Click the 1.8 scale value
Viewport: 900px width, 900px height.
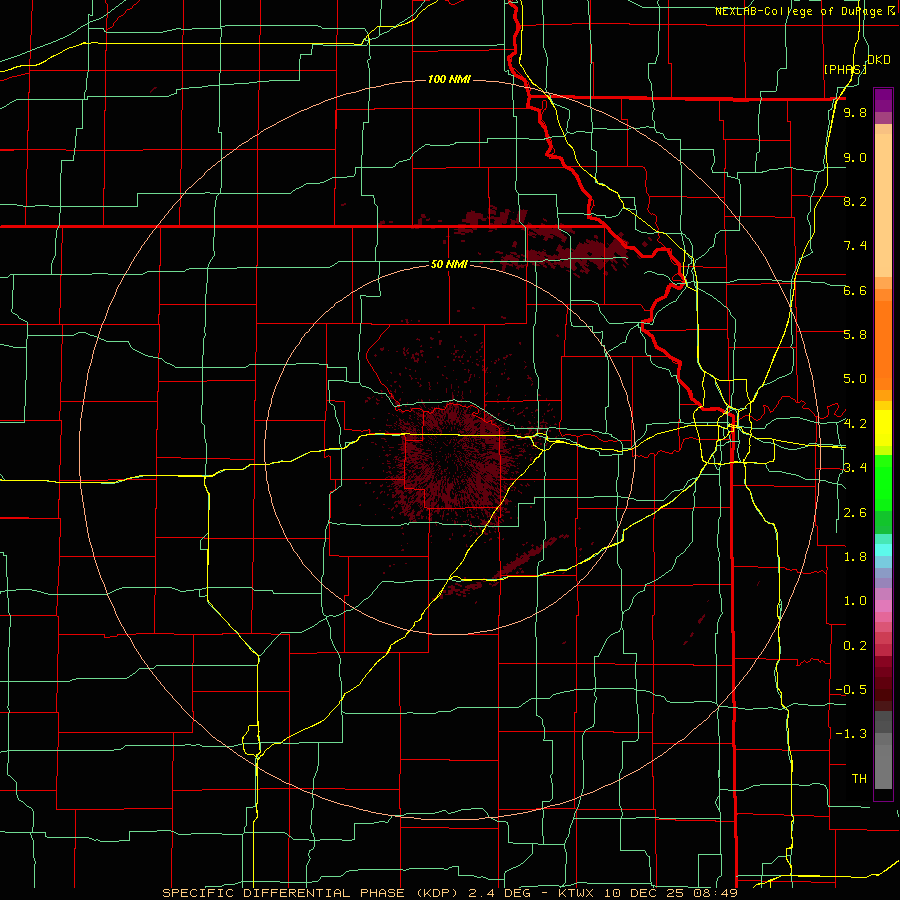[855, 557]
